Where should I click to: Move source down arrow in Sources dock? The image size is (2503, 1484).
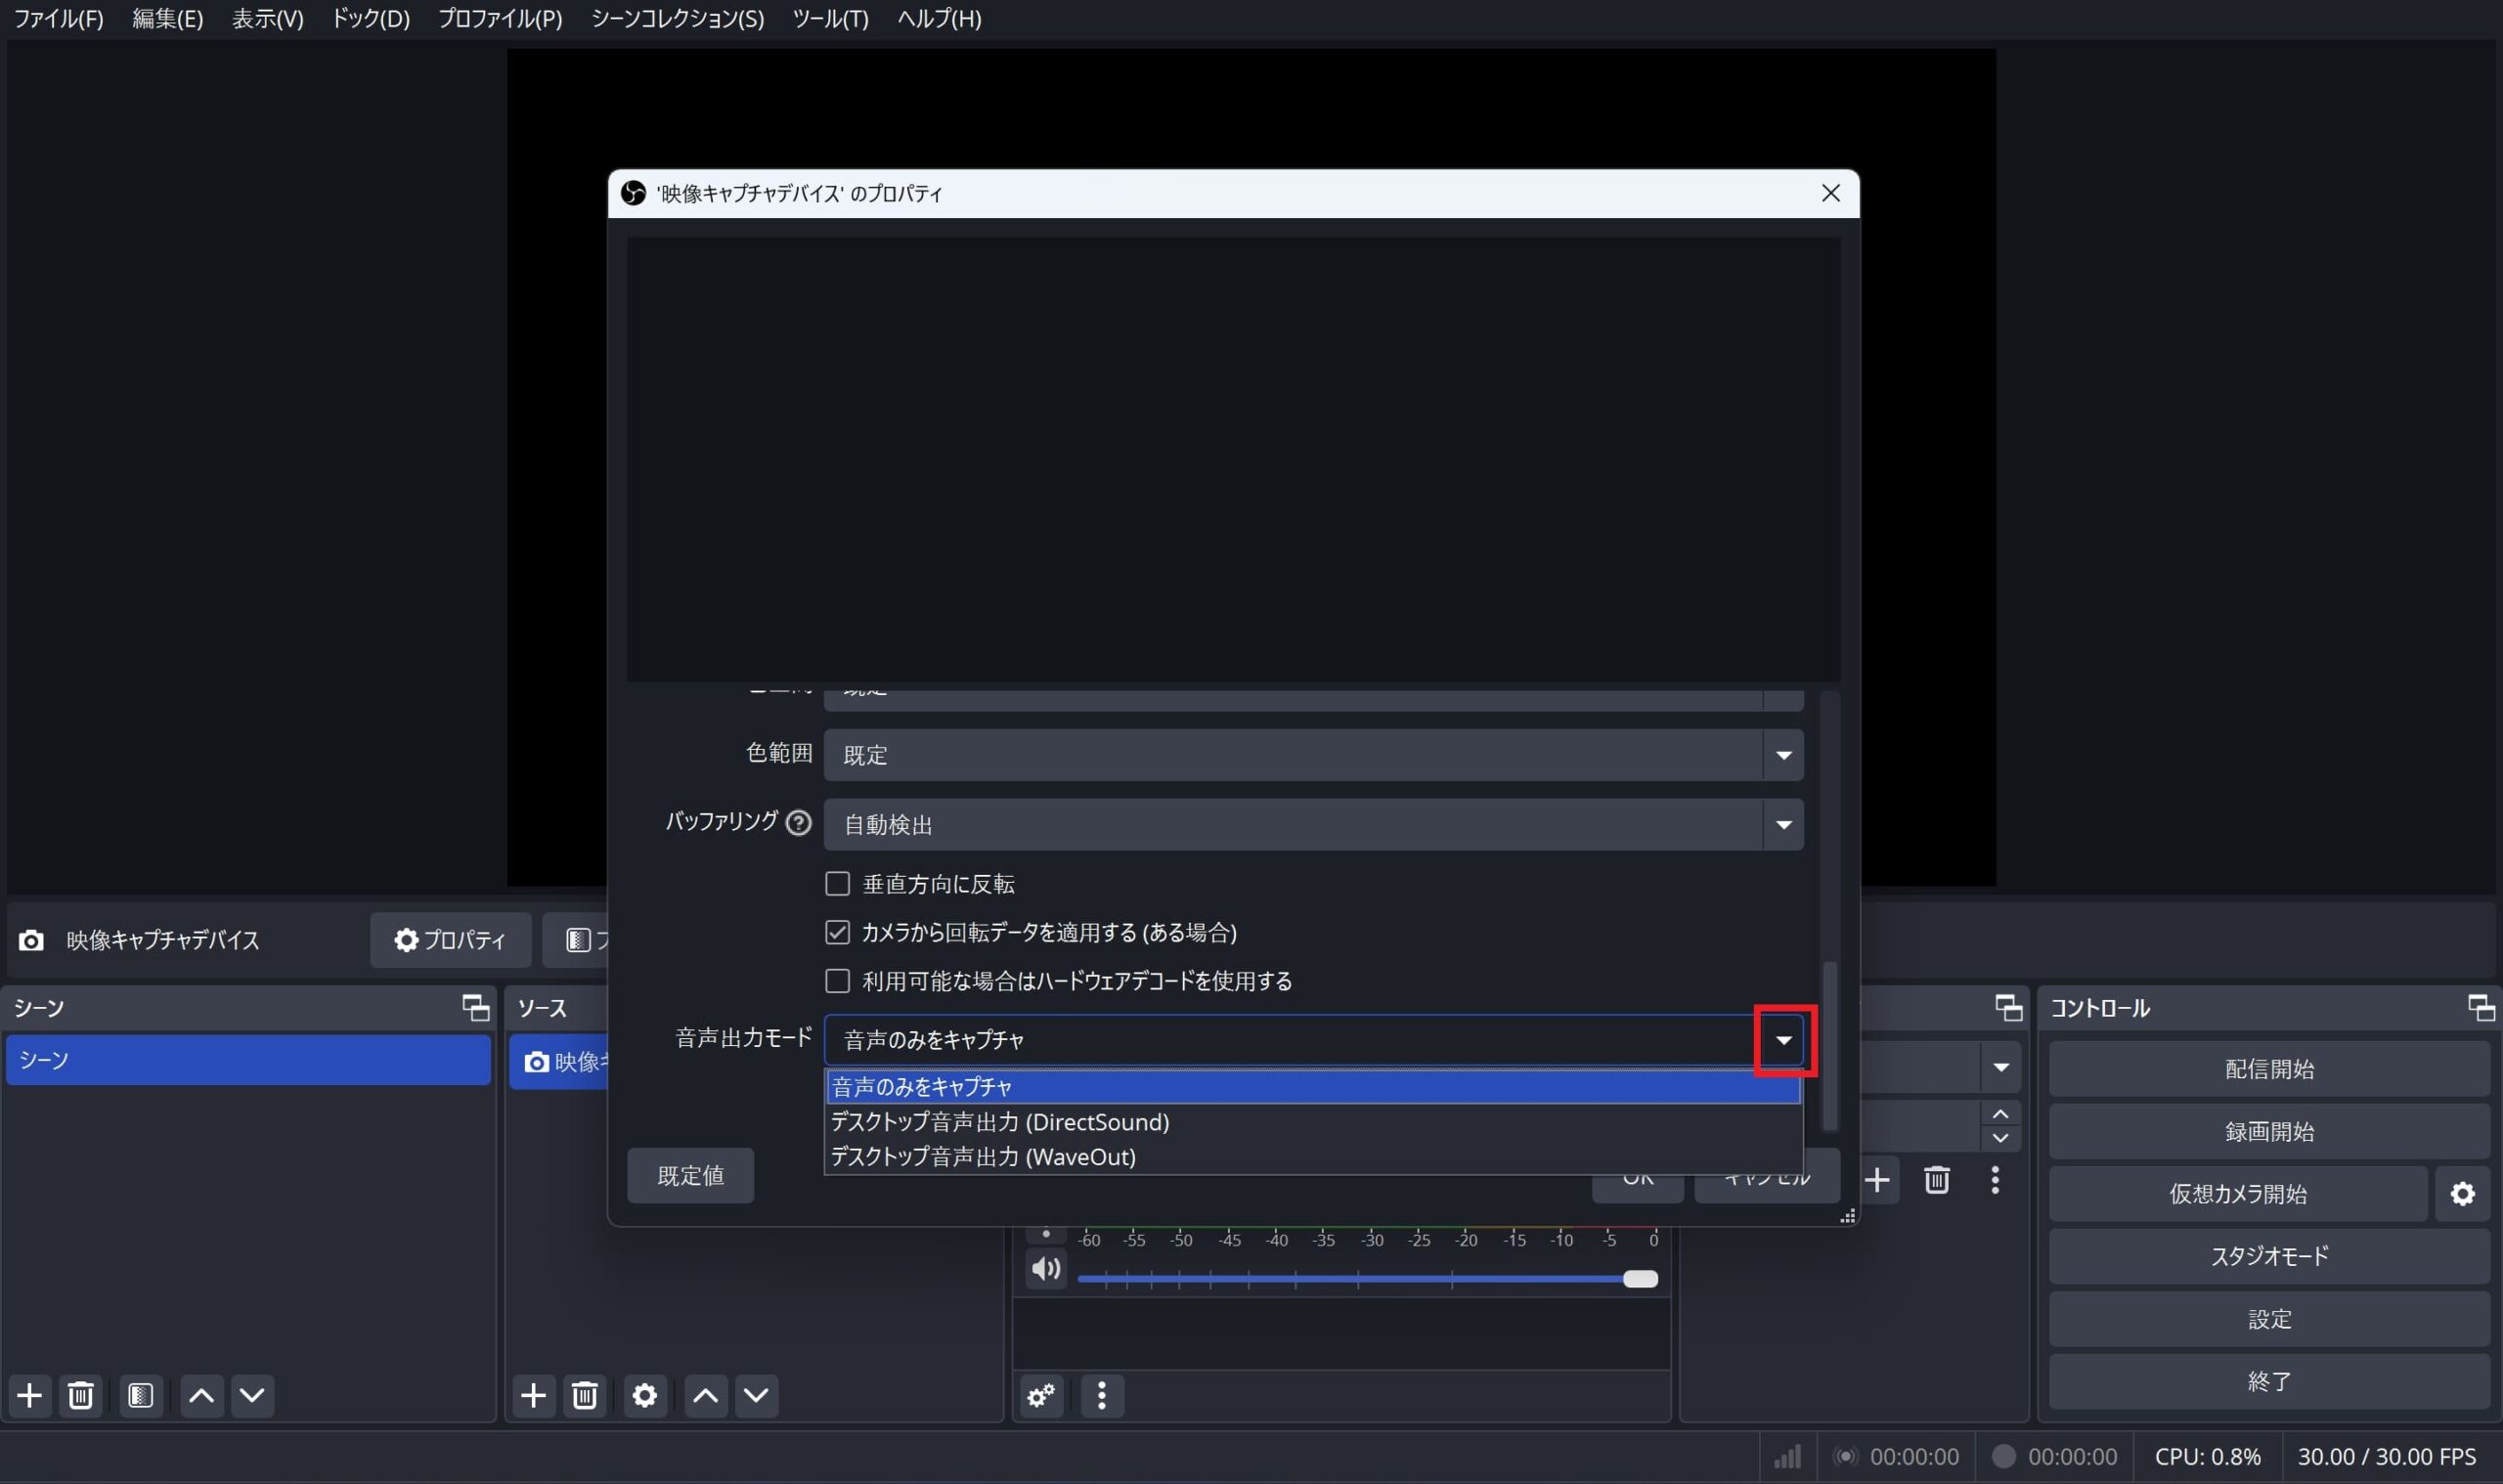[x=756, y=1395]
